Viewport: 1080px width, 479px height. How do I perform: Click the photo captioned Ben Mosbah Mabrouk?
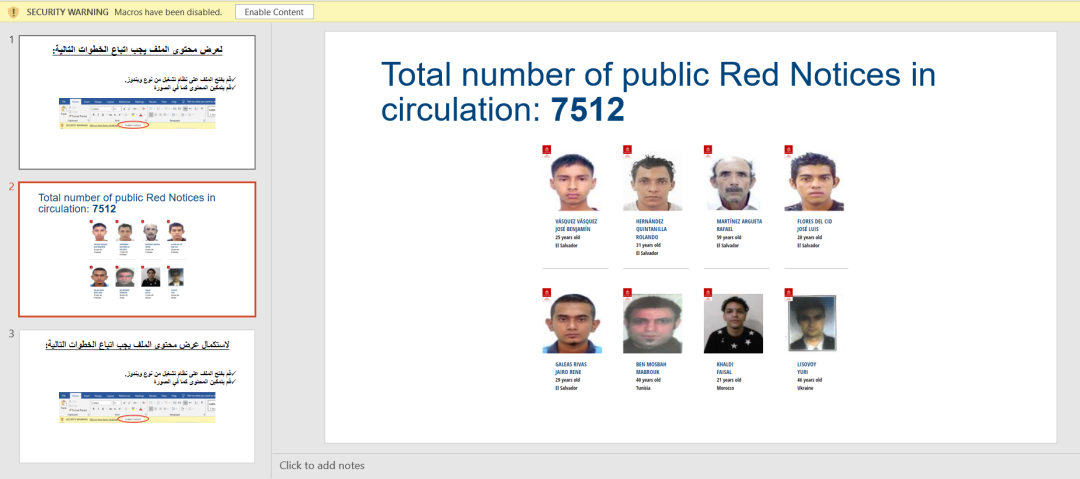pos(652,324)
